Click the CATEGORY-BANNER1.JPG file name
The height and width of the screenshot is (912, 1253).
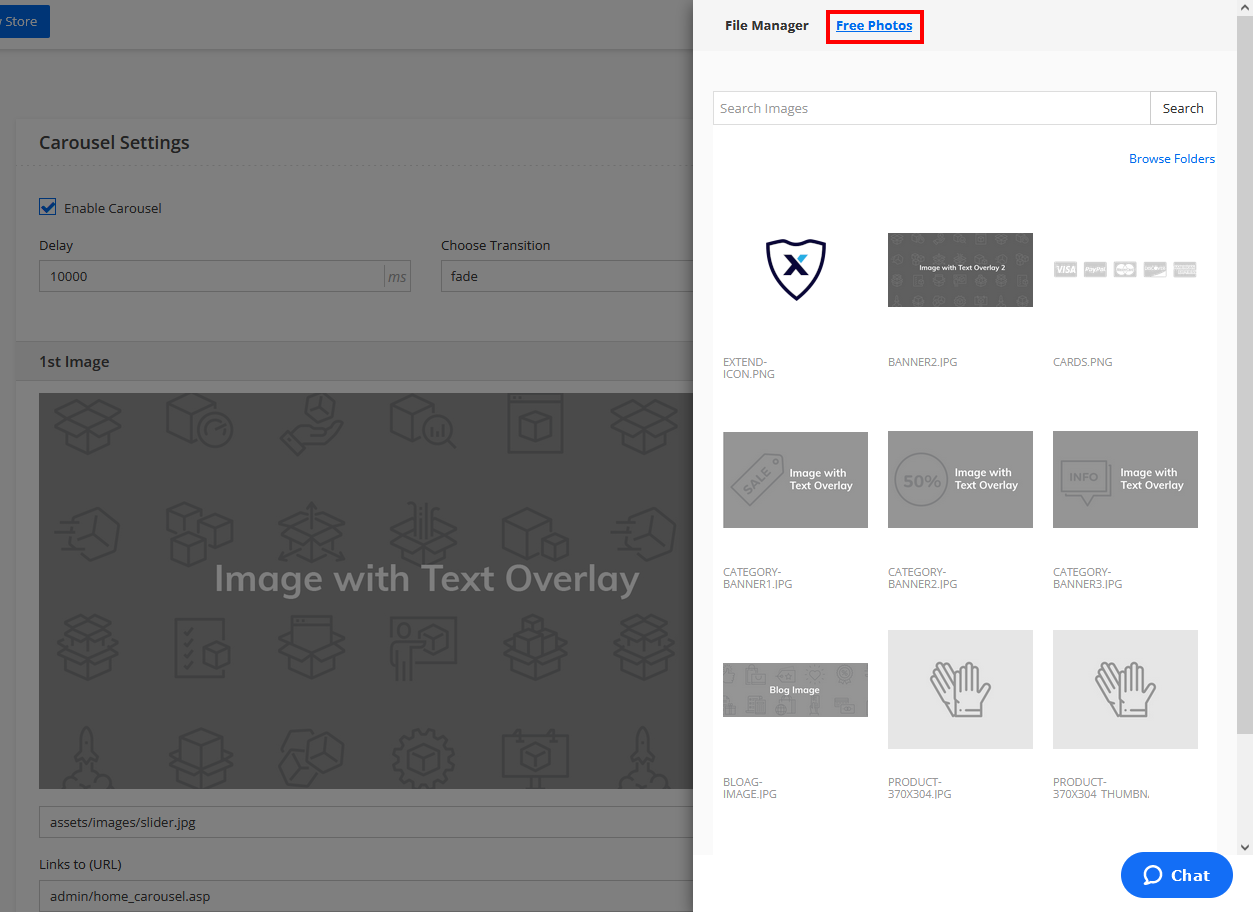pyautogui.click(x=757, y=578)
